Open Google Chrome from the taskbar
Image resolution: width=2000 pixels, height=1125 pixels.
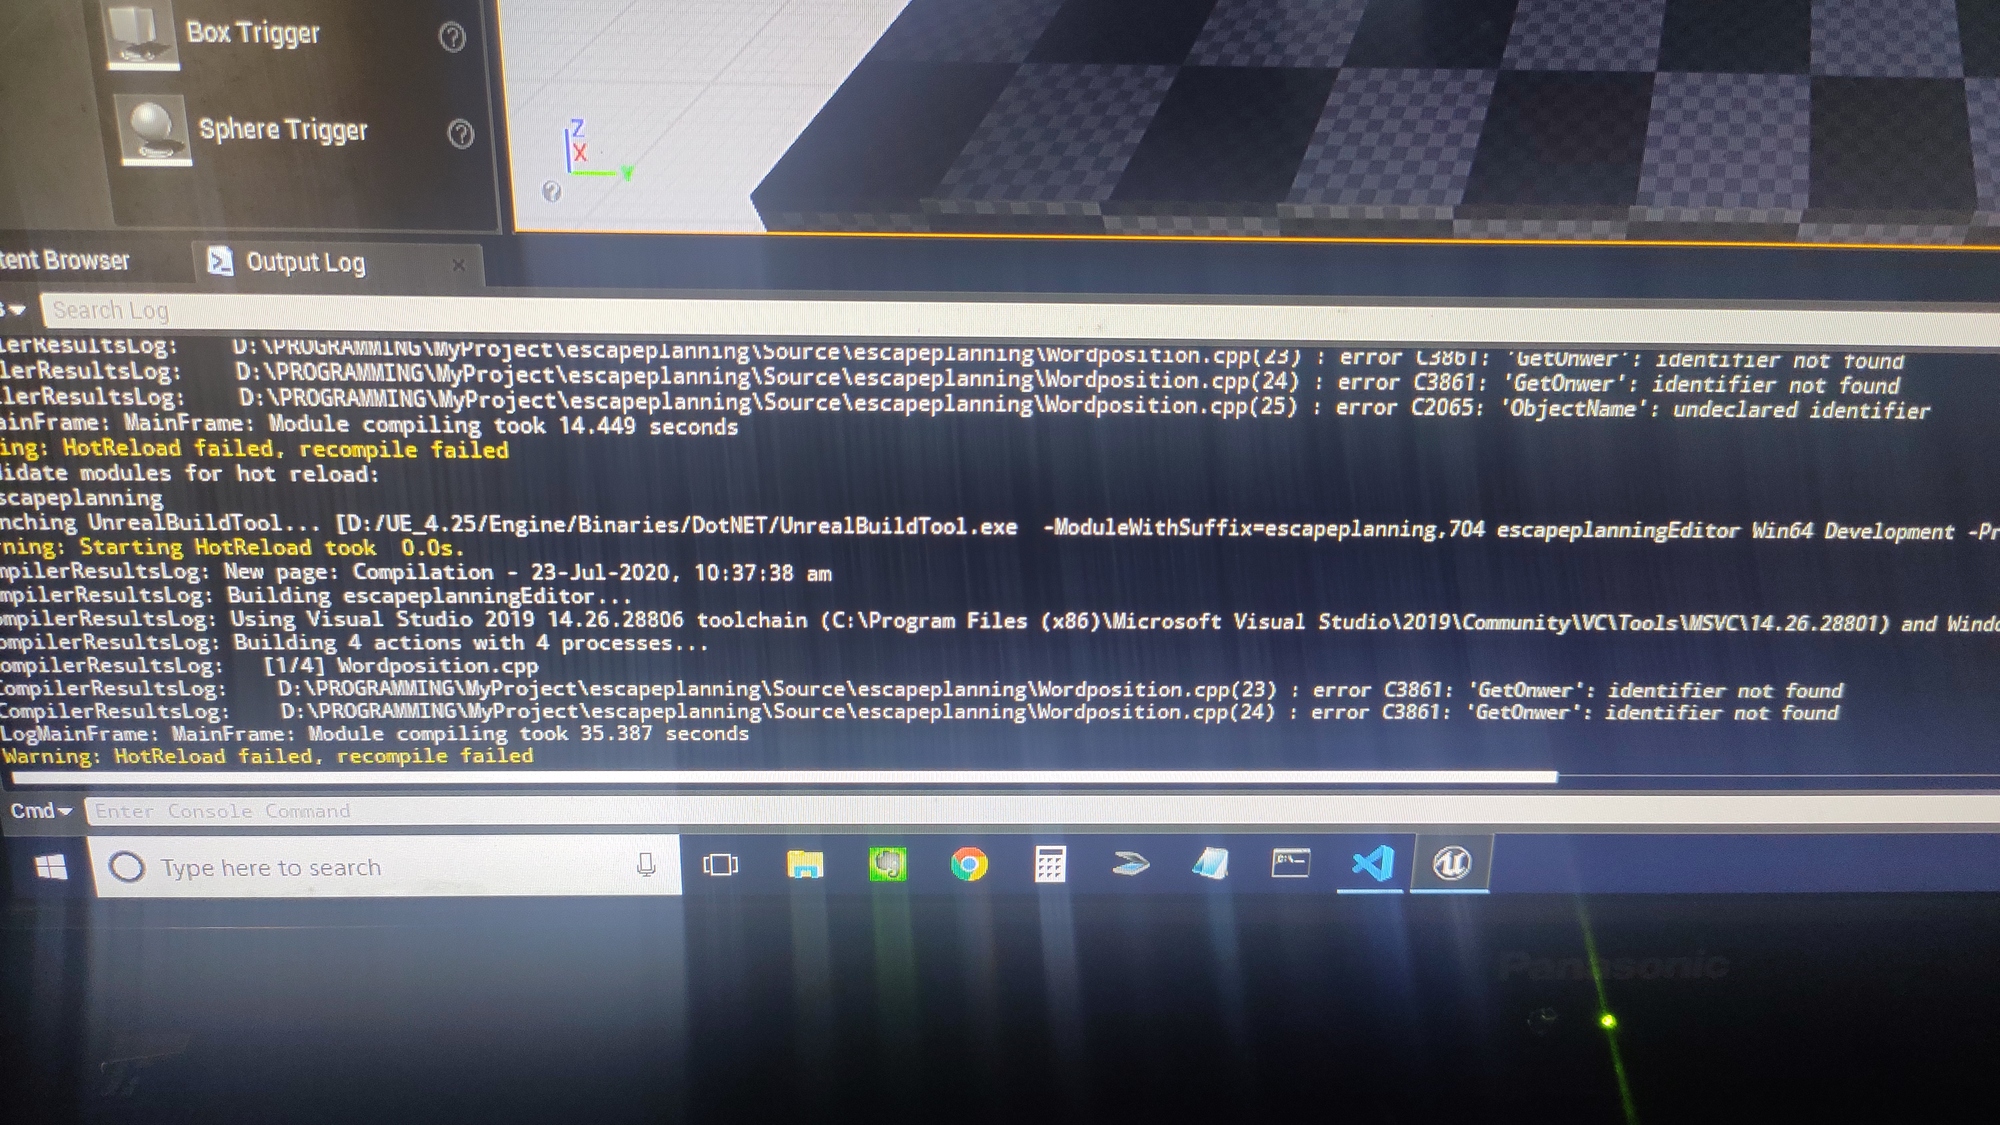[x=968, y=863]
